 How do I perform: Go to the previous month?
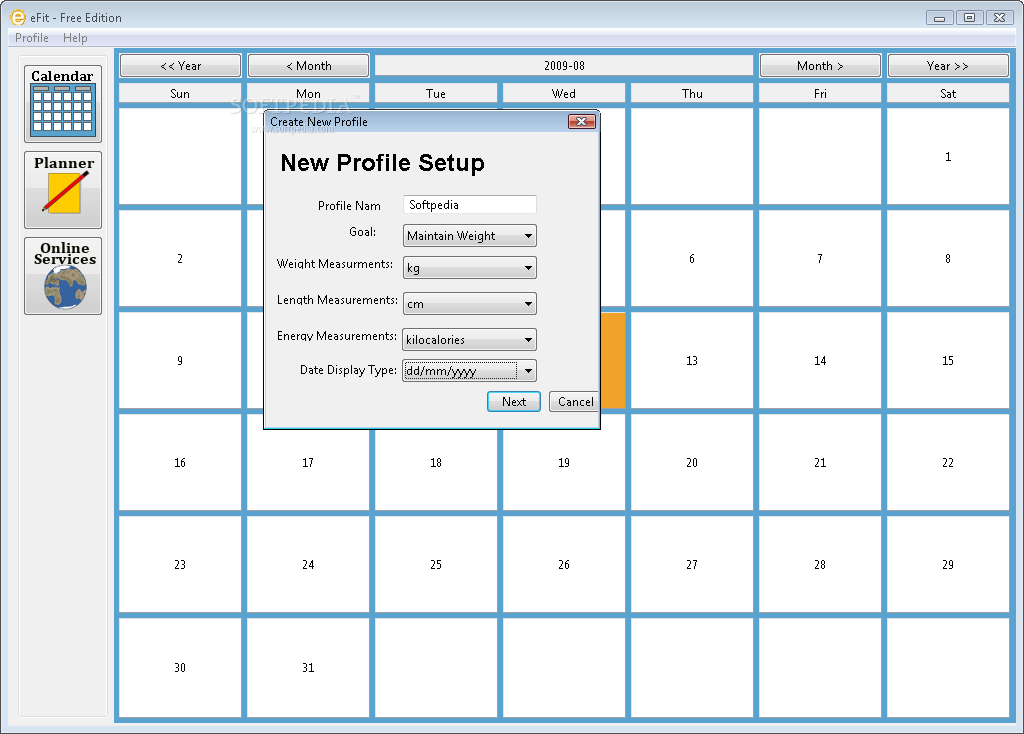click(x=308, y=66)
